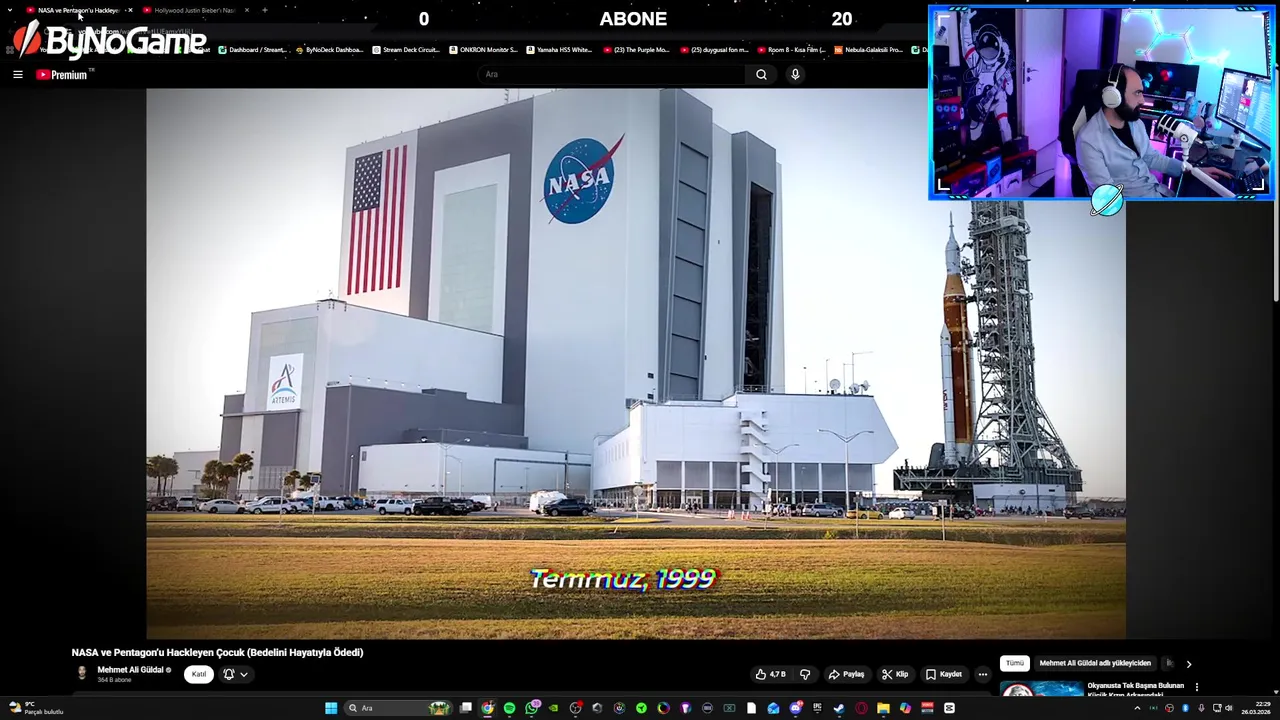Open Google Chrome from the taskbar
Image resolution: width=1280 pixels, height=720 pixels.
click(487, 708)
